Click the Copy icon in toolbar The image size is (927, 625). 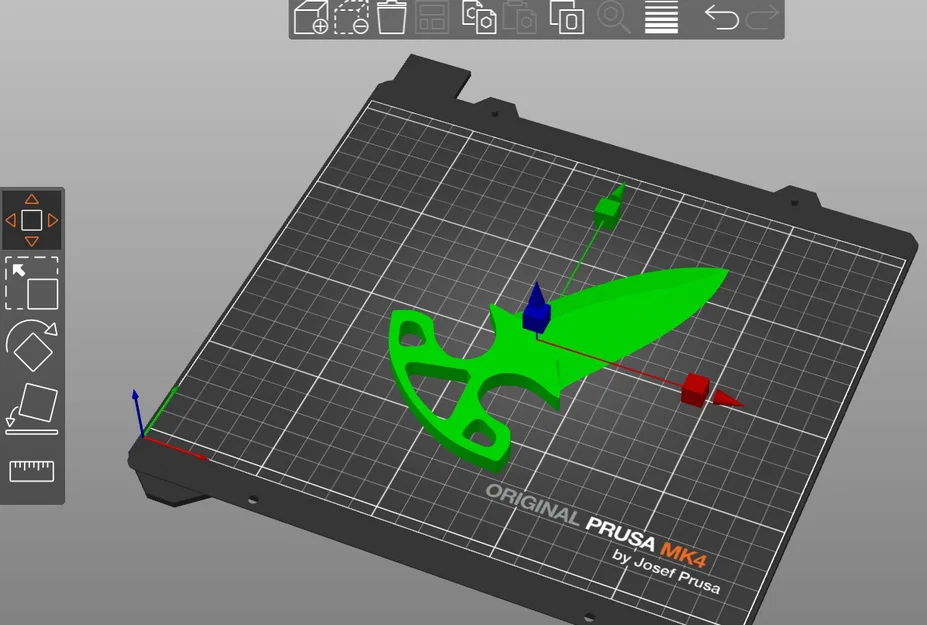(478, 17)
